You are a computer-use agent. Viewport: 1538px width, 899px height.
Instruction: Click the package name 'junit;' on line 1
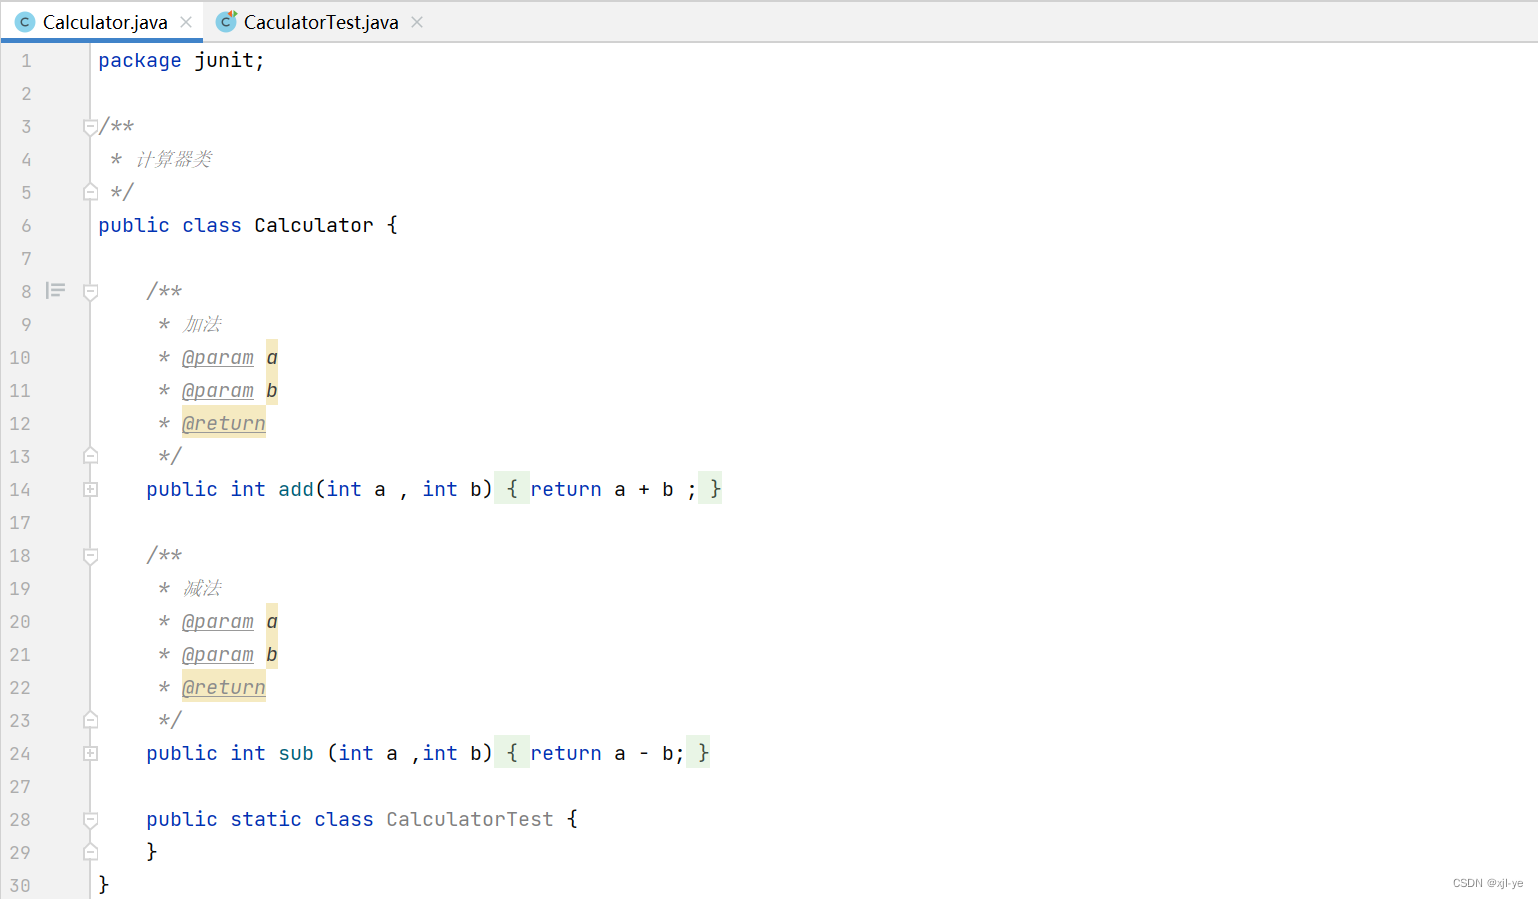point(230,60)
